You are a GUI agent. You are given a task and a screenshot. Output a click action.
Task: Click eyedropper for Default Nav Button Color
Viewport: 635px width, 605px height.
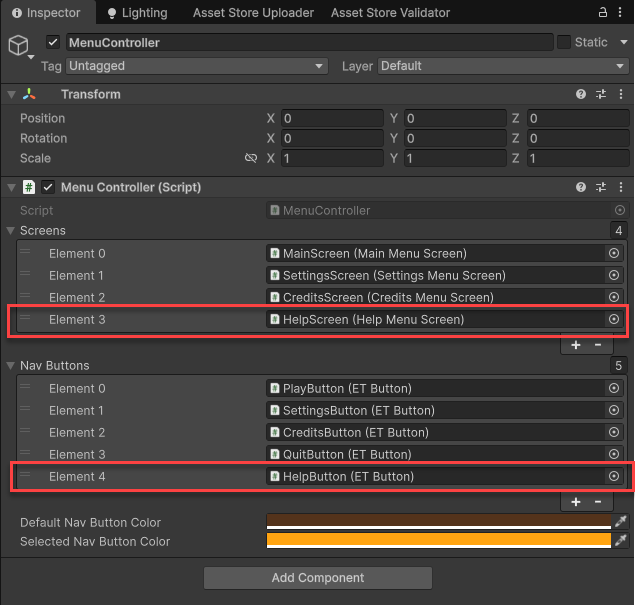620,522
